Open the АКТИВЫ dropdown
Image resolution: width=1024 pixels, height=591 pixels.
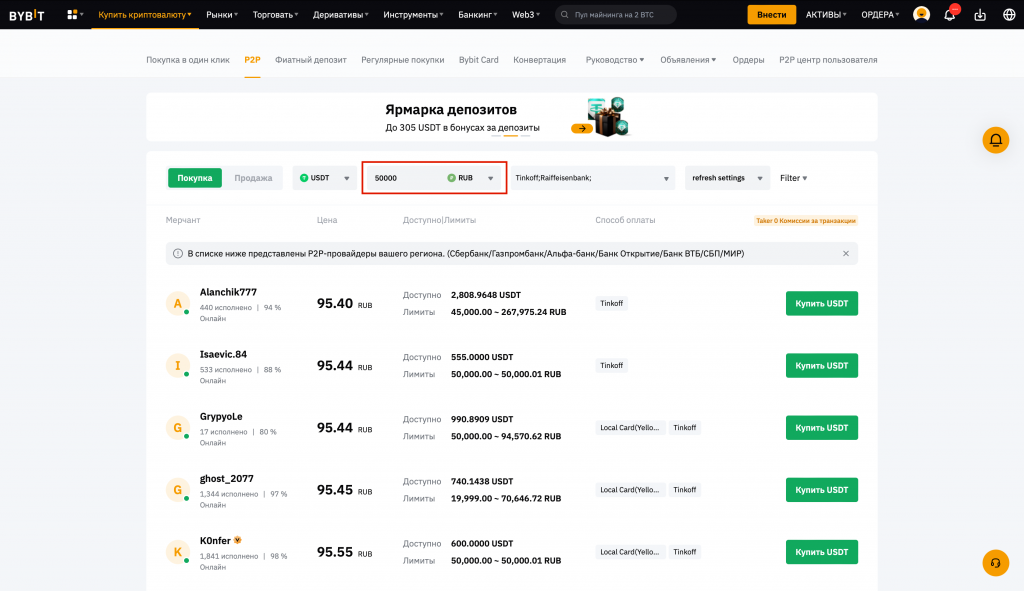coord(826,14)
